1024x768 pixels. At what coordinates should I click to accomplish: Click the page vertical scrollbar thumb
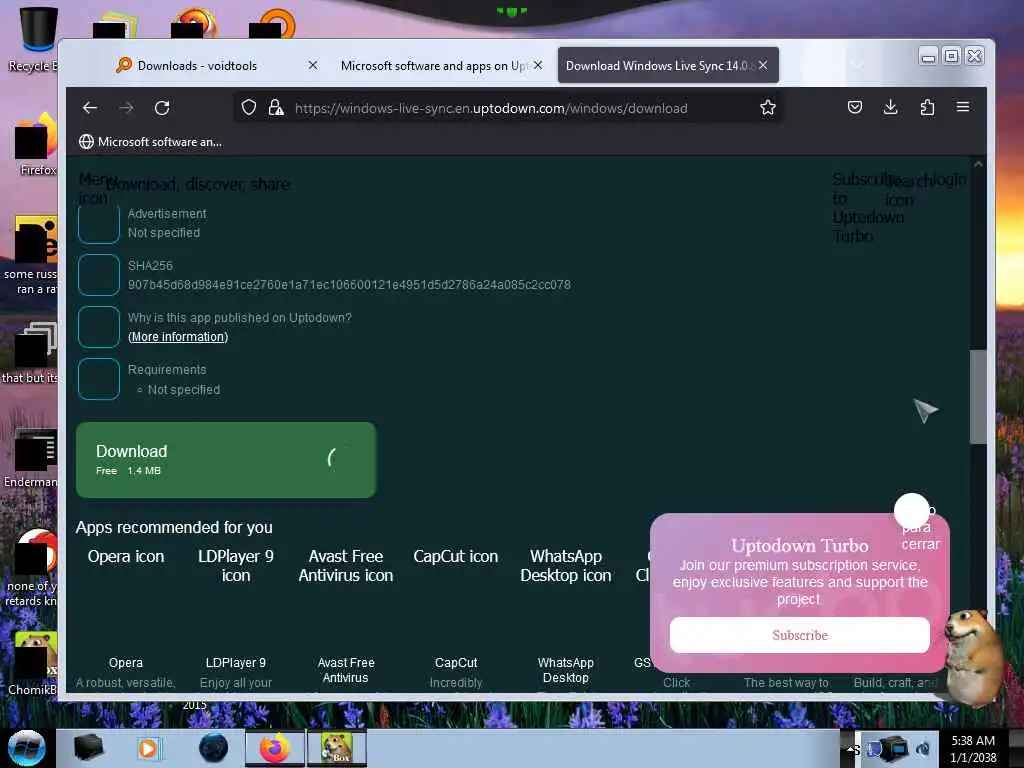[x=978, y=397]
